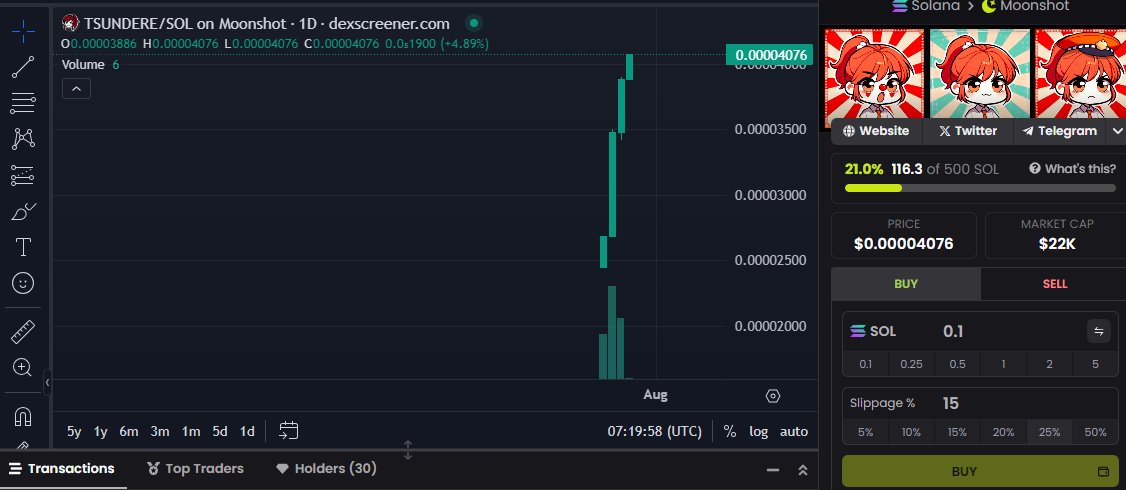Set chart range to 5d
Screen dimensions: 1126x490
click(220, 432)
